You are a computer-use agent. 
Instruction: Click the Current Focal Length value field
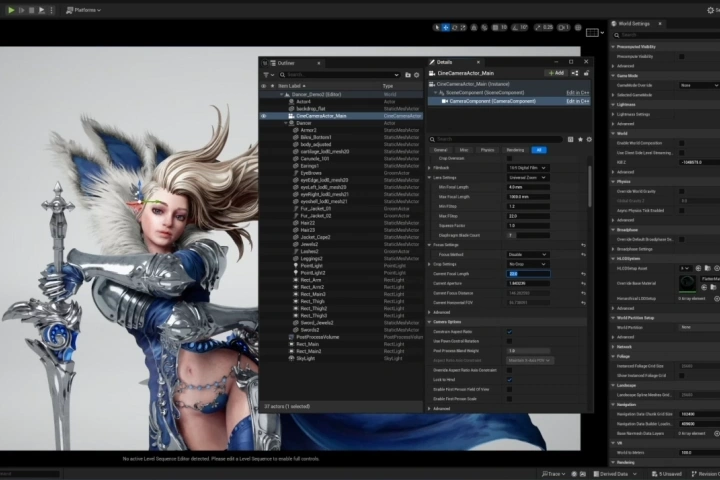coord(528,274)
